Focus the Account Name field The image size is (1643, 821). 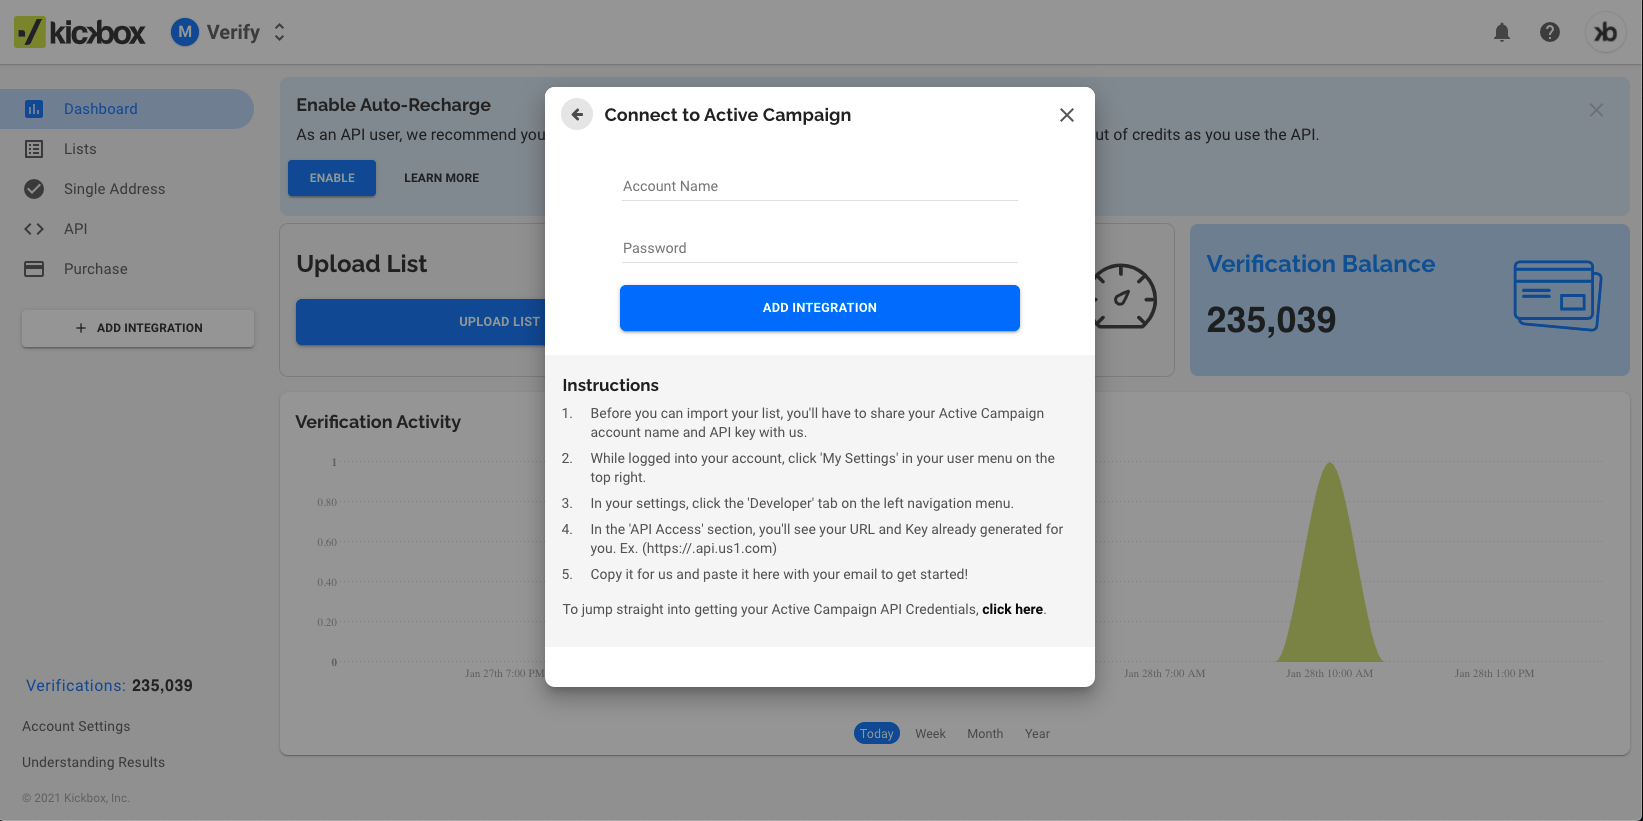(x=820, y=186)
